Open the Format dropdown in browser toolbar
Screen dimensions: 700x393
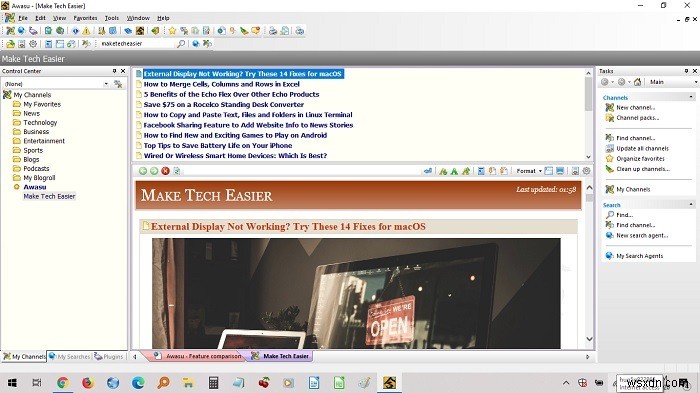click(529, 171)
